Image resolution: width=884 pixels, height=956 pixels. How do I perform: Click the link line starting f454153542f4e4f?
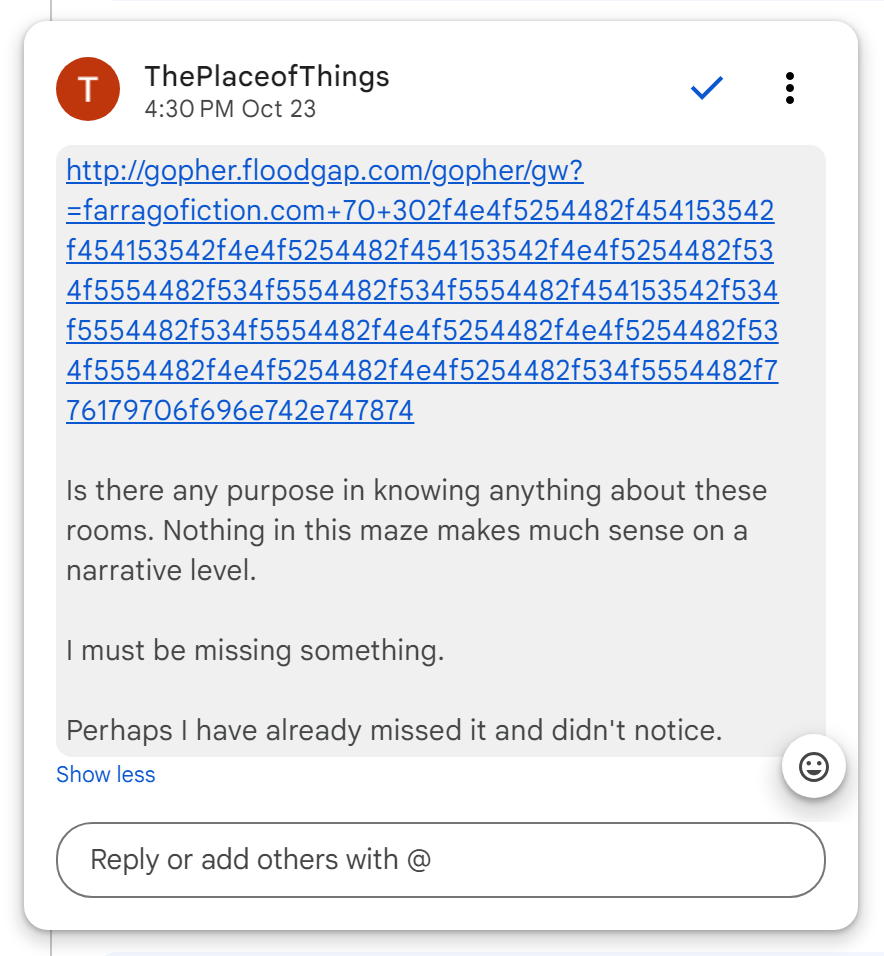pyautogui.click(x=420, y=251)
